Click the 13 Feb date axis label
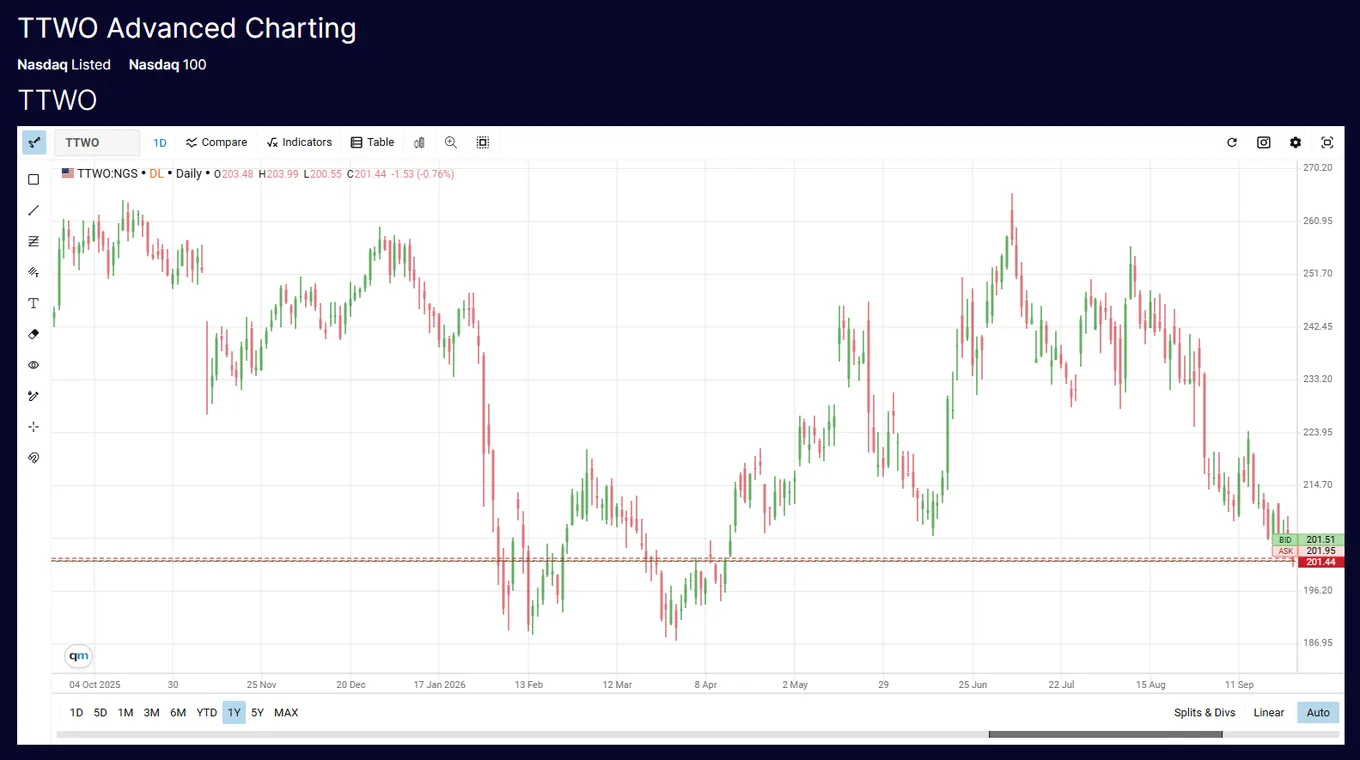This screenshot has width=1360, height=760. tap(528, 685)
